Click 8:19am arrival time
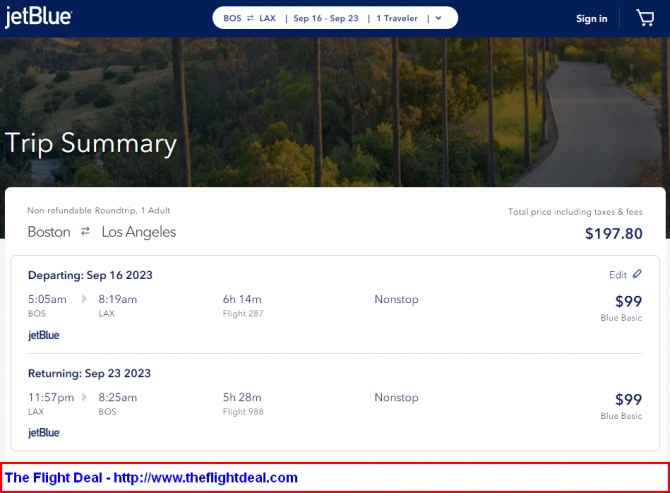The width and height of the screenshot is (670, 493). click(118, 299)
